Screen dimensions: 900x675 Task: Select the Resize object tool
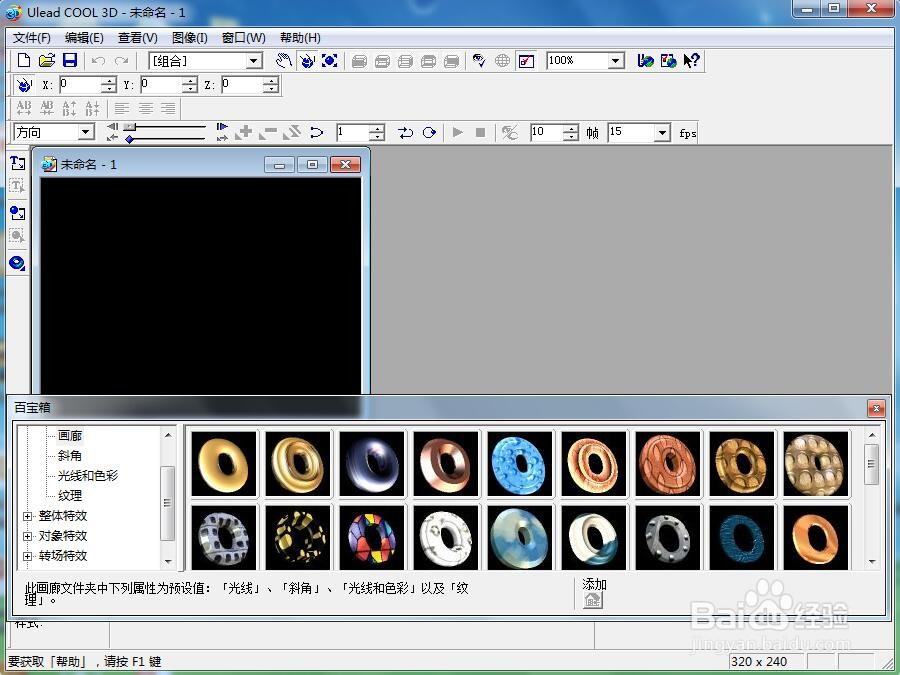pos(329,61)
